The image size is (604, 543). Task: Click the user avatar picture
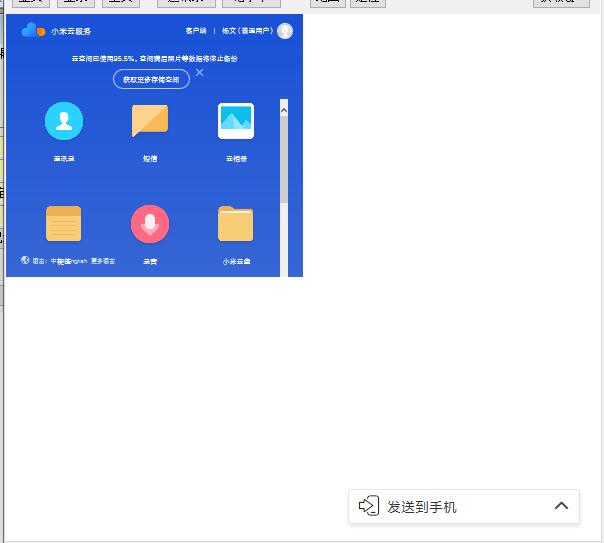point(285,31)
